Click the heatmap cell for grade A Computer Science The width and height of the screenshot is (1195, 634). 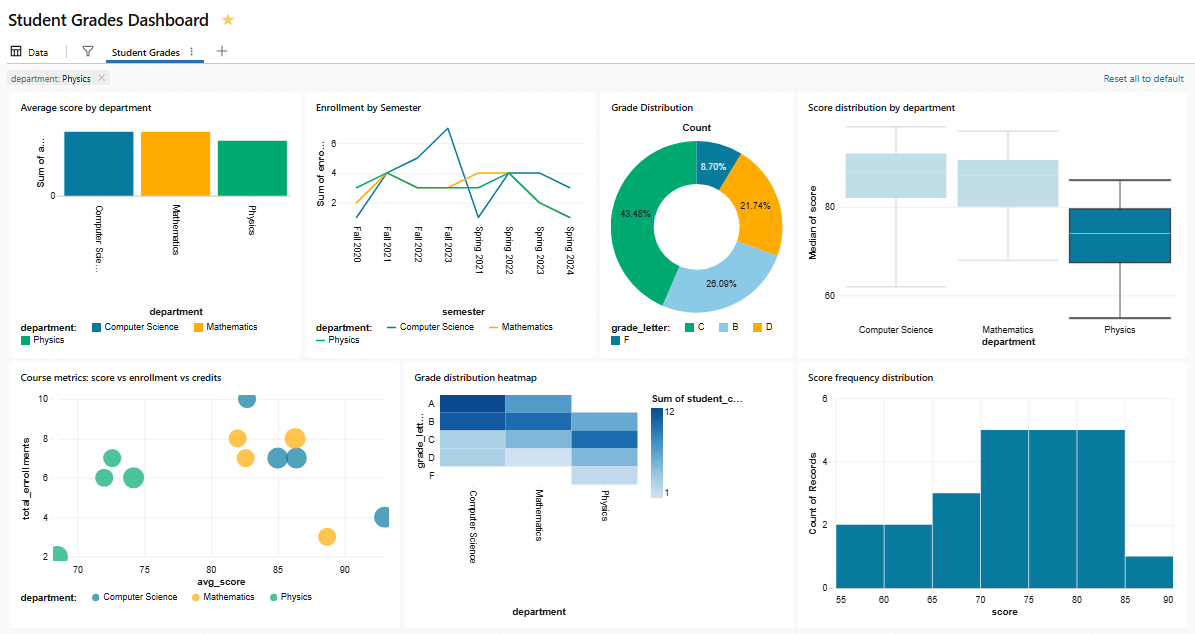(x=473, y=404)
